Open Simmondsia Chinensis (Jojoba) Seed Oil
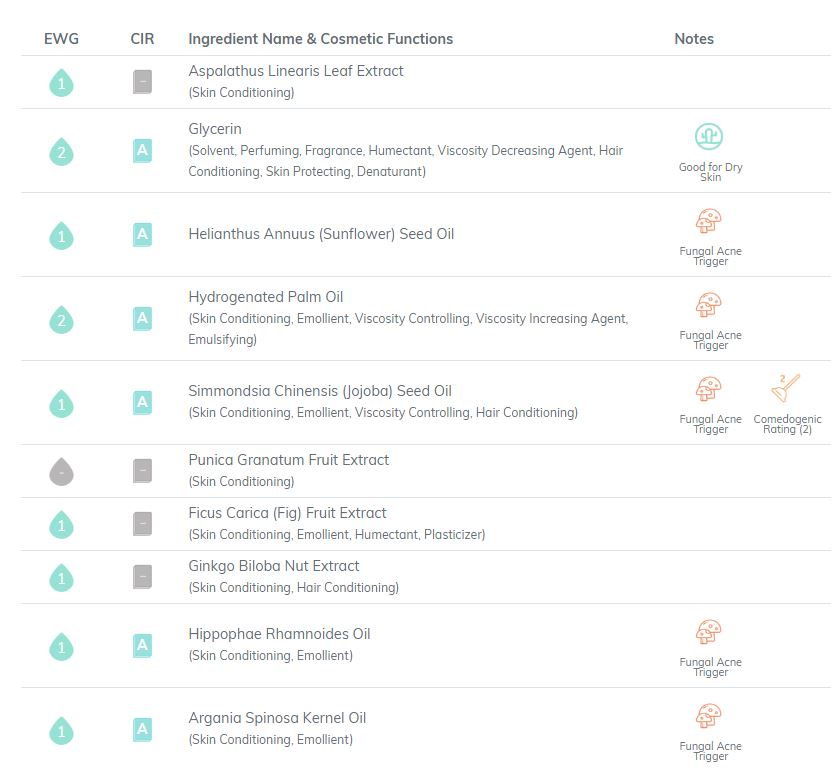The height and width of the screenshot is (771, 839). 320,391
